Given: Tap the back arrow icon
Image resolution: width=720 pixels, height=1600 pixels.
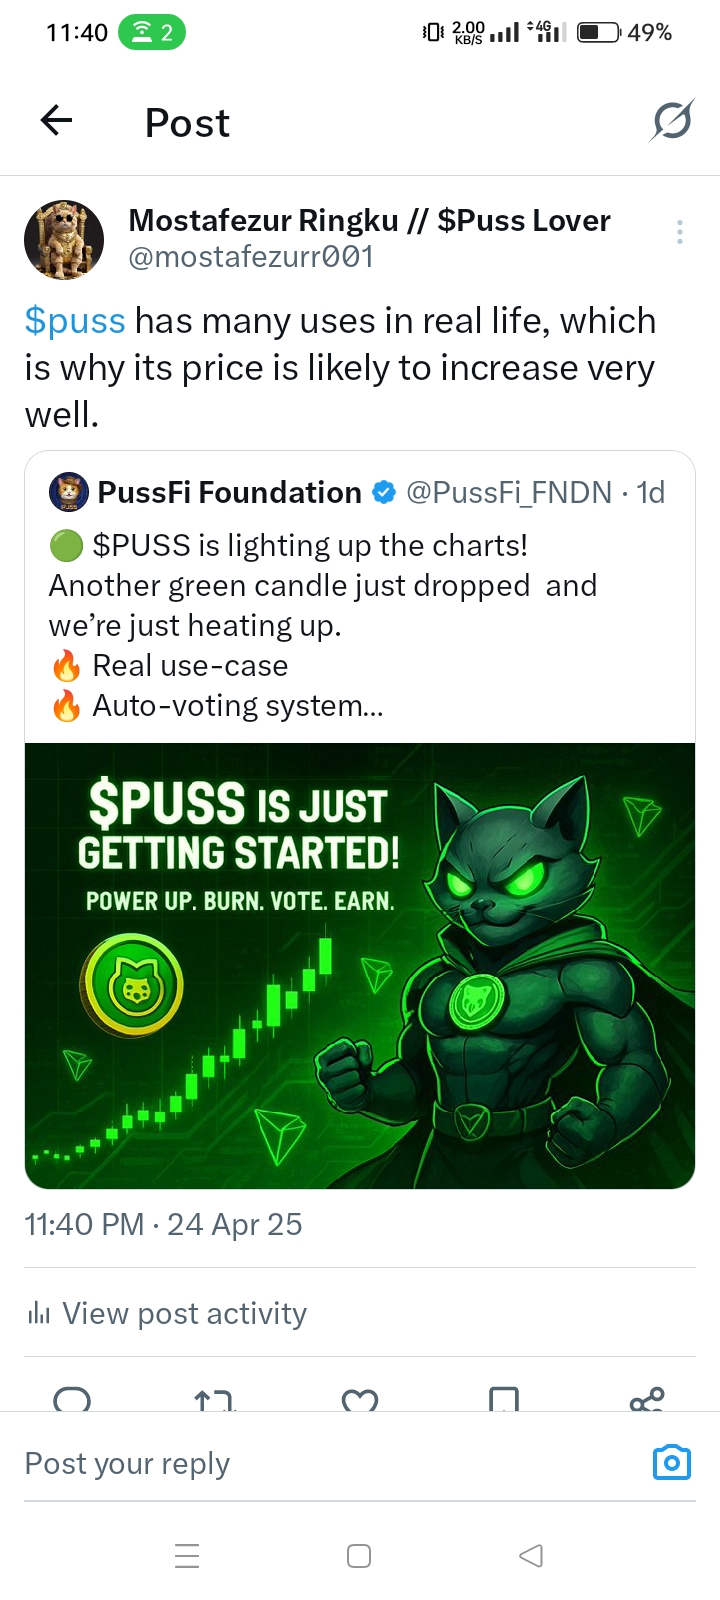Looking at the screenshot, I should [x=57, y=121].
